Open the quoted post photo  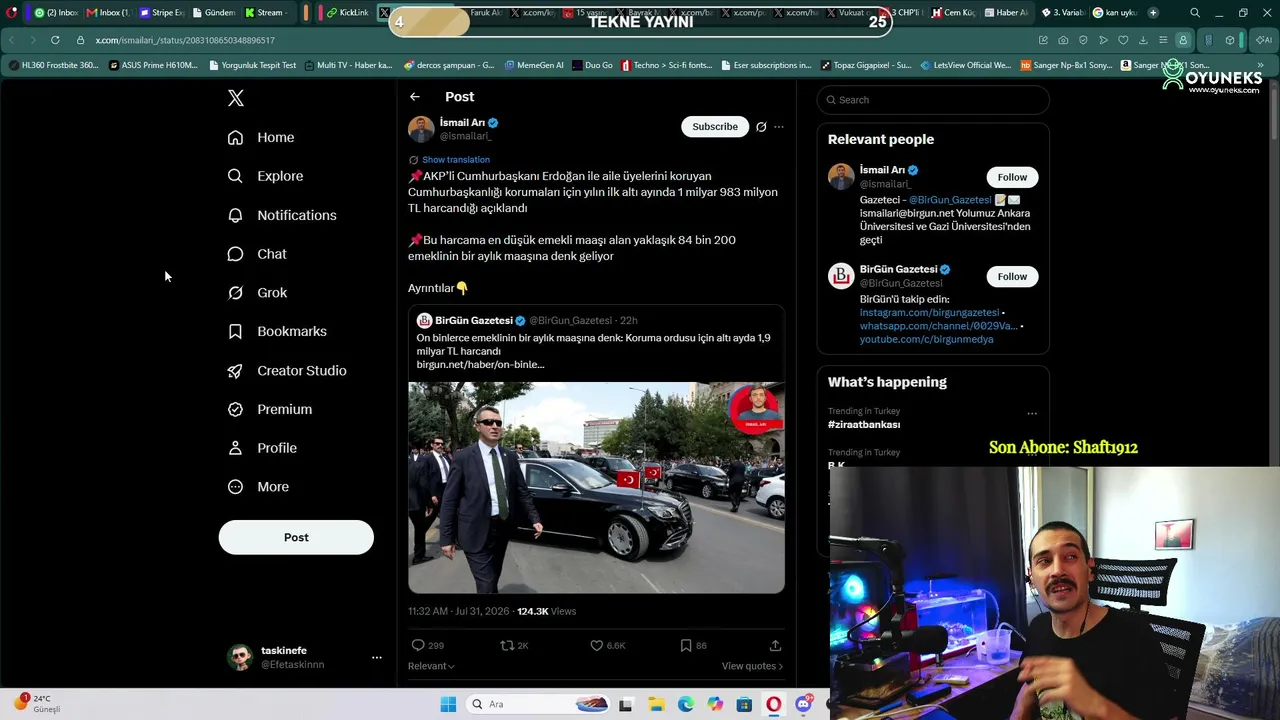pyautogui.click(x=596, y=488)
